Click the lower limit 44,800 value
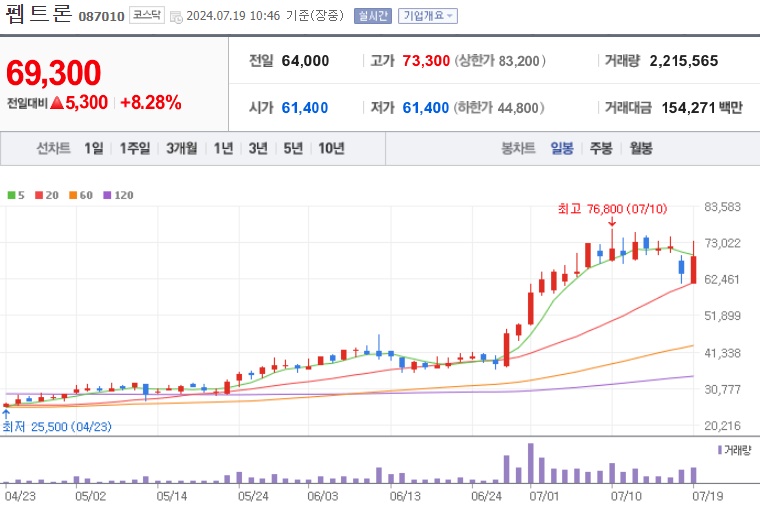 tap(518, 108)
